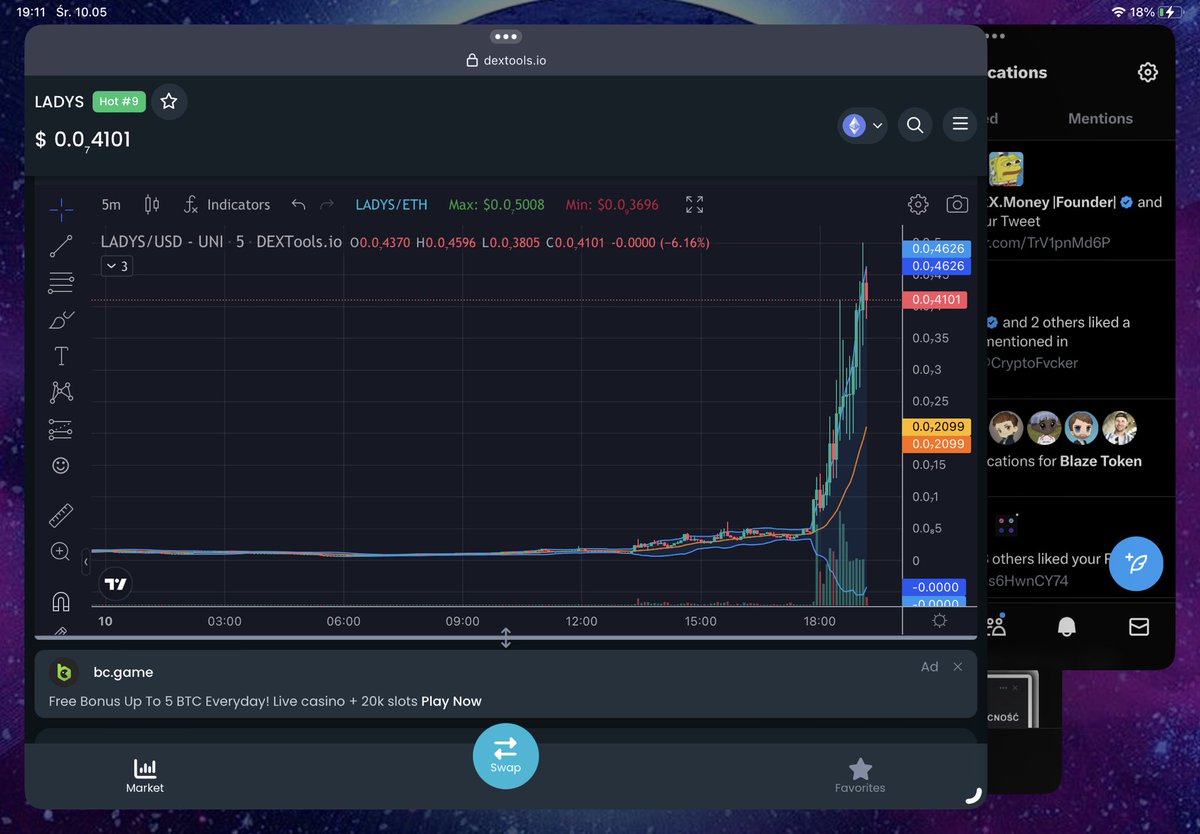Switch the chart to LADYS/ETH
The width and height of the screenshot is (1200, 834).
[x=391, y=204]
